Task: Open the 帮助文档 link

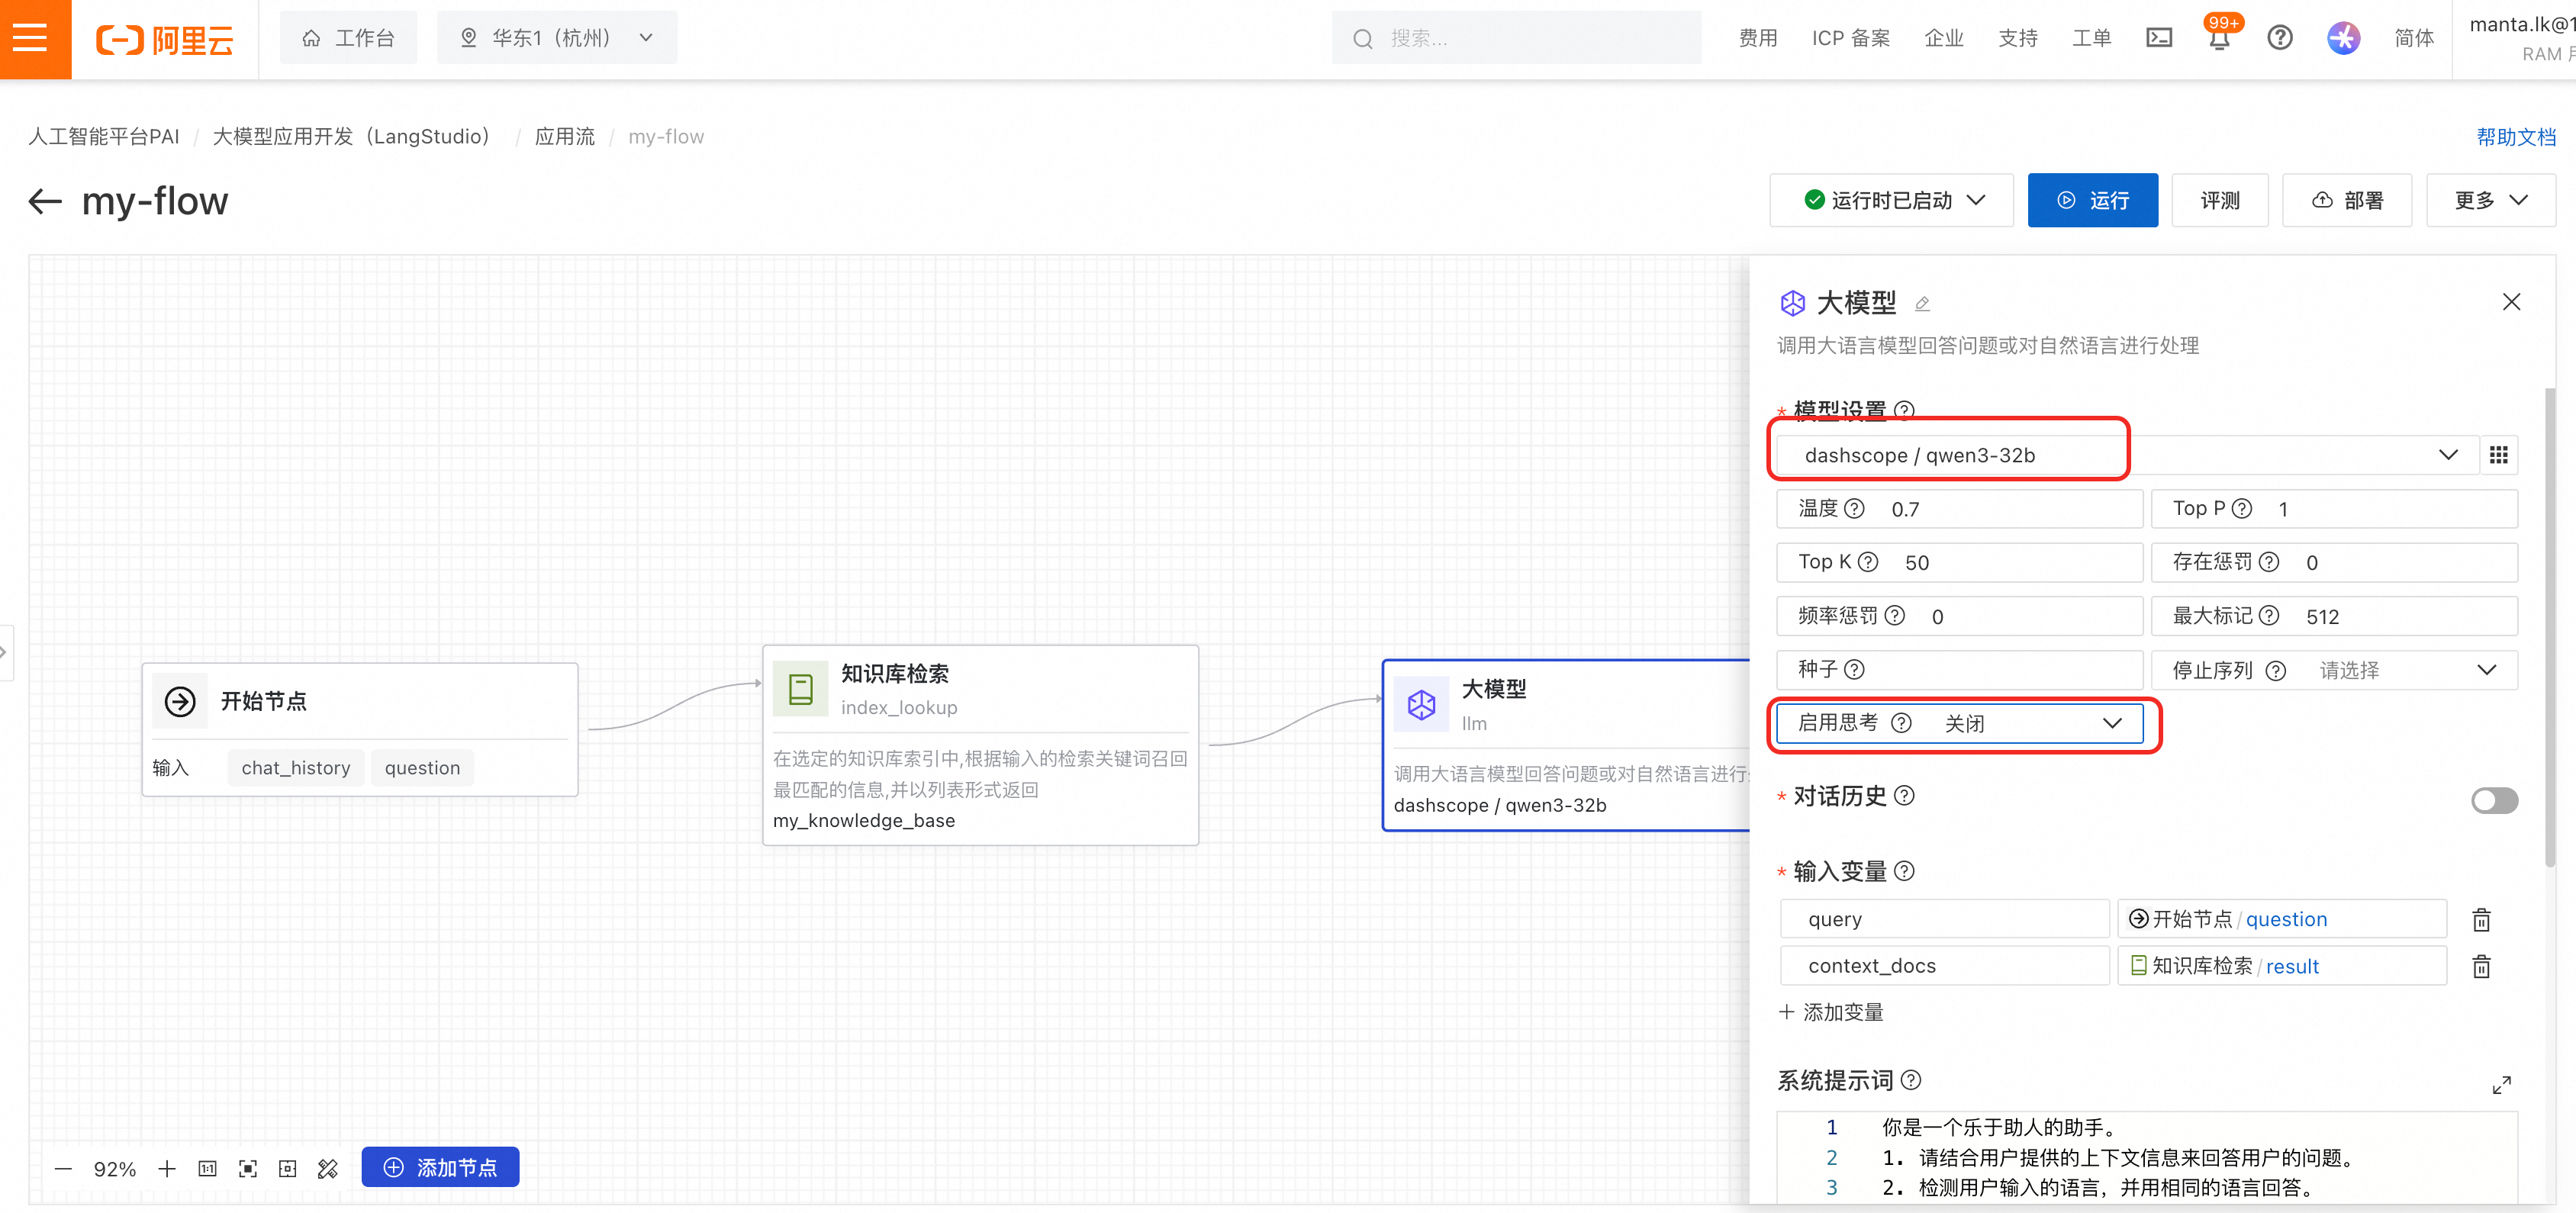Action: pyautogui.click(x=2515, y=137)
